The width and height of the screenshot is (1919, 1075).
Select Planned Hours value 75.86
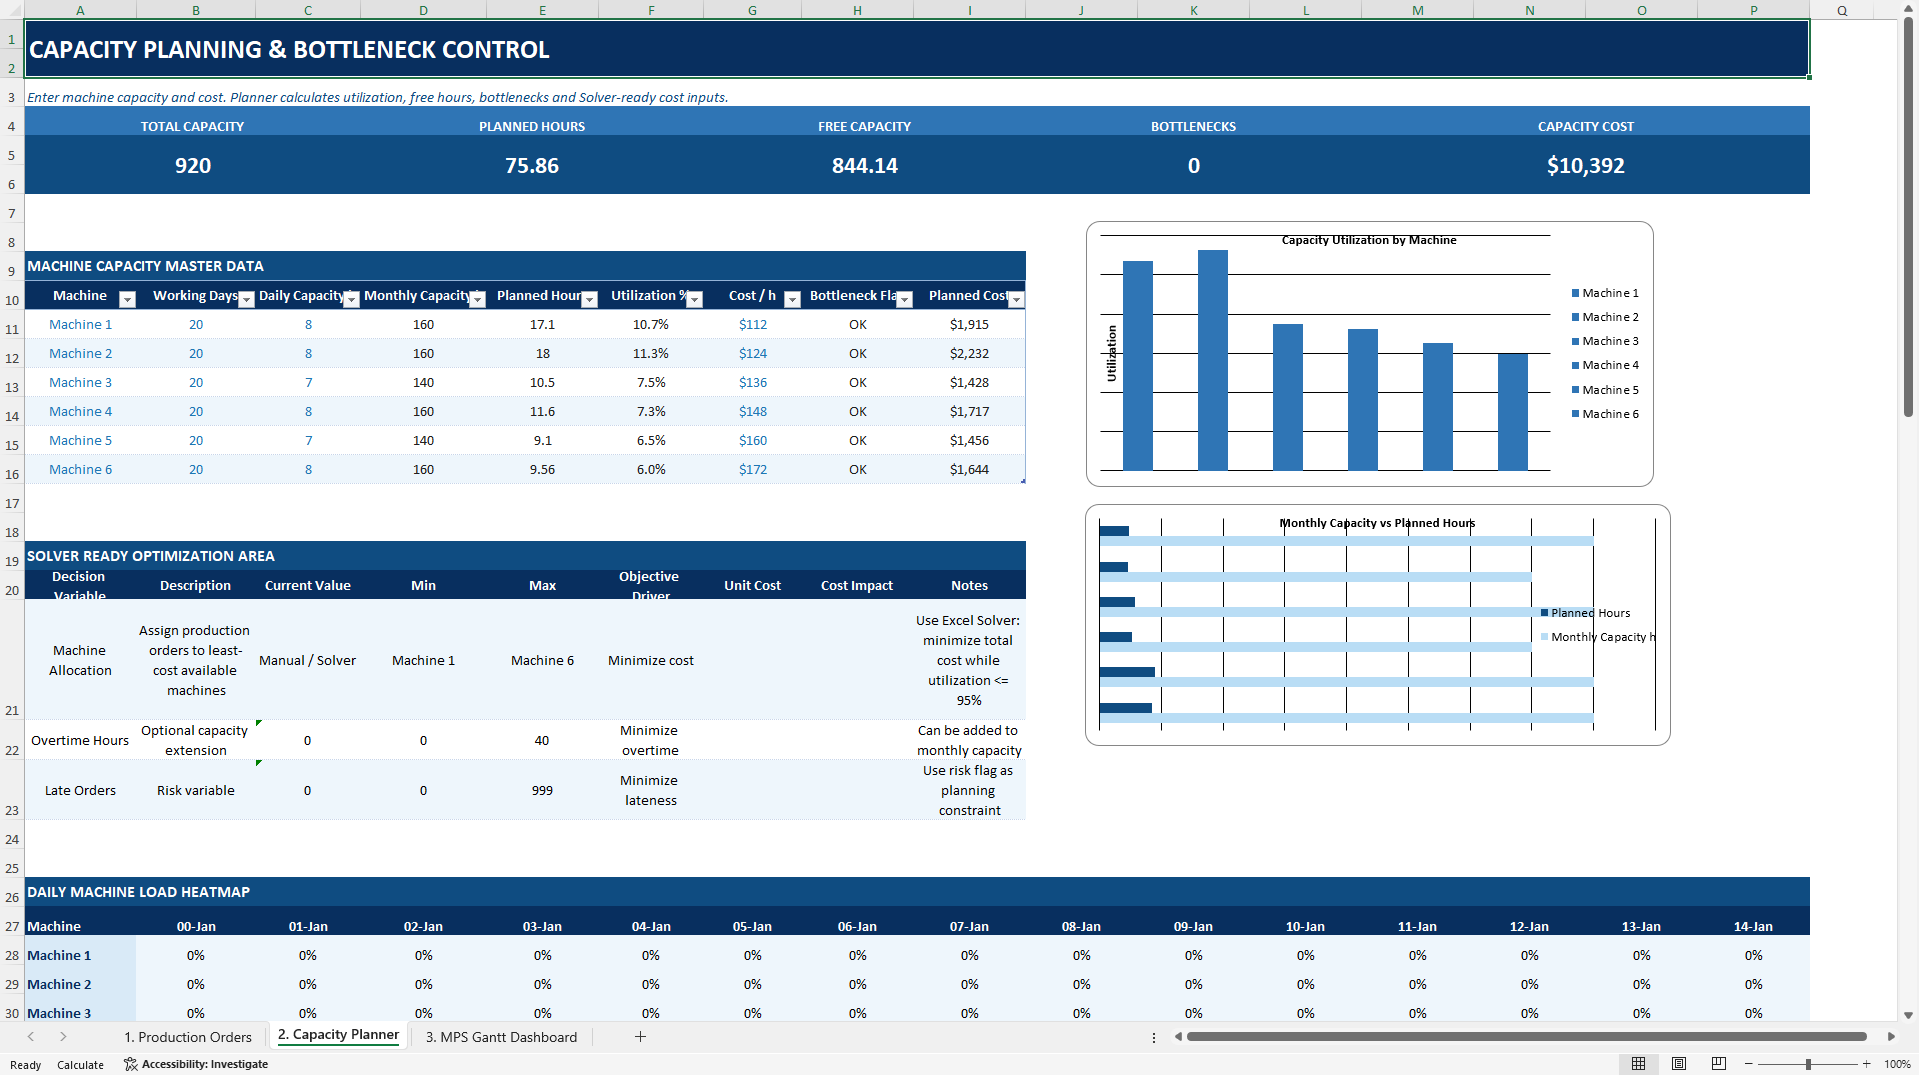(532, 166)
